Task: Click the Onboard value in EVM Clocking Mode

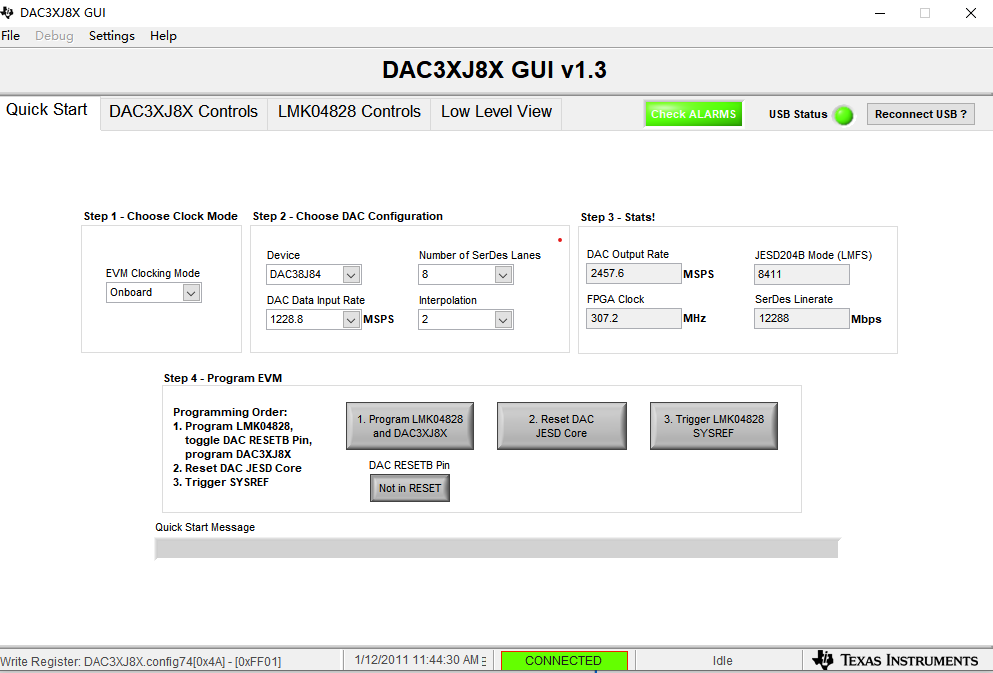Action: 144,292
